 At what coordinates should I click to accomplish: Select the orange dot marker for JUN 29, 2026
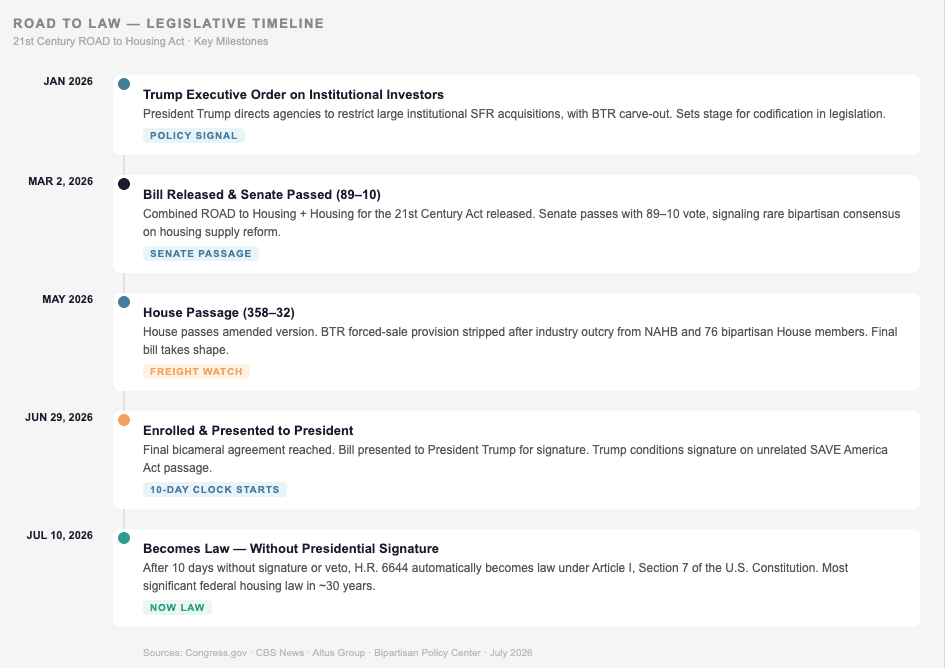pyautogui.click(x=124, y=420)
